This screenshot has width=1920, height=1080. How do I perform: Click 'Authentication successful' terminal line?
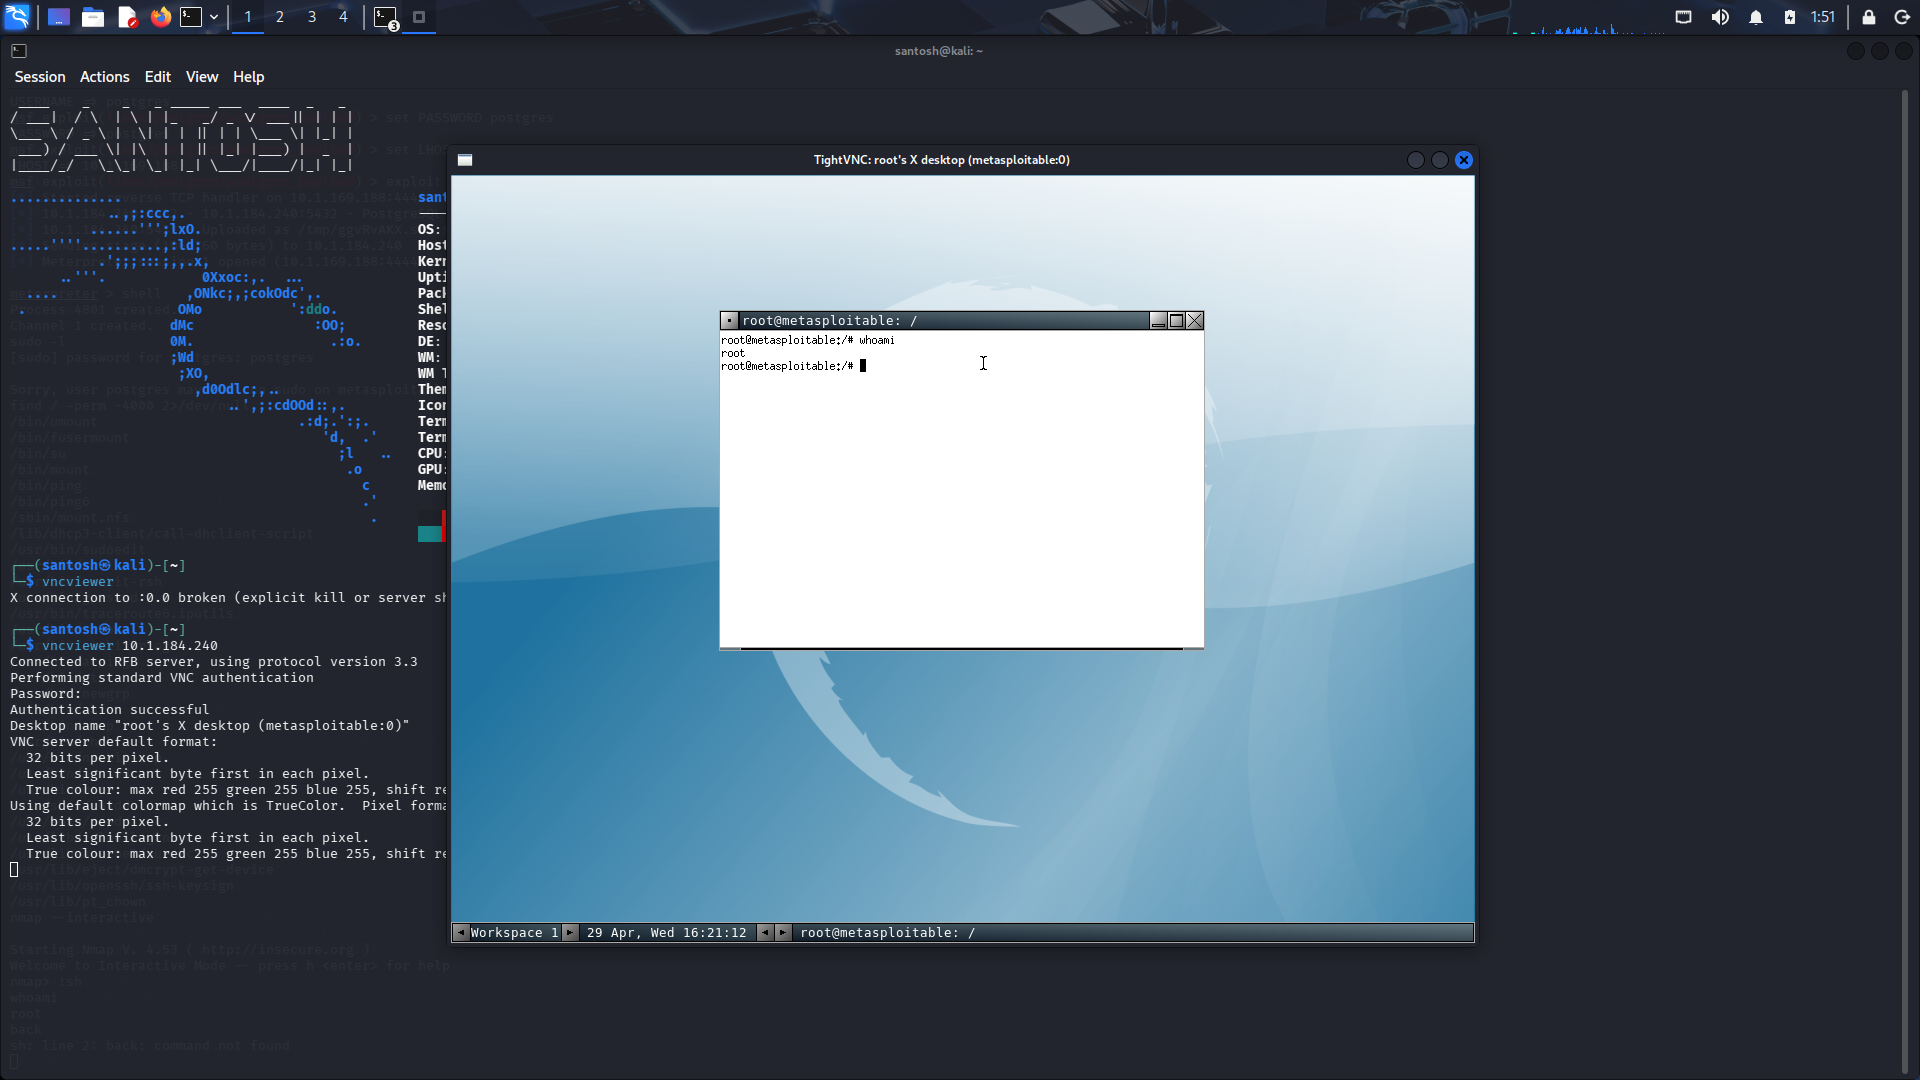tap(110, 710)
